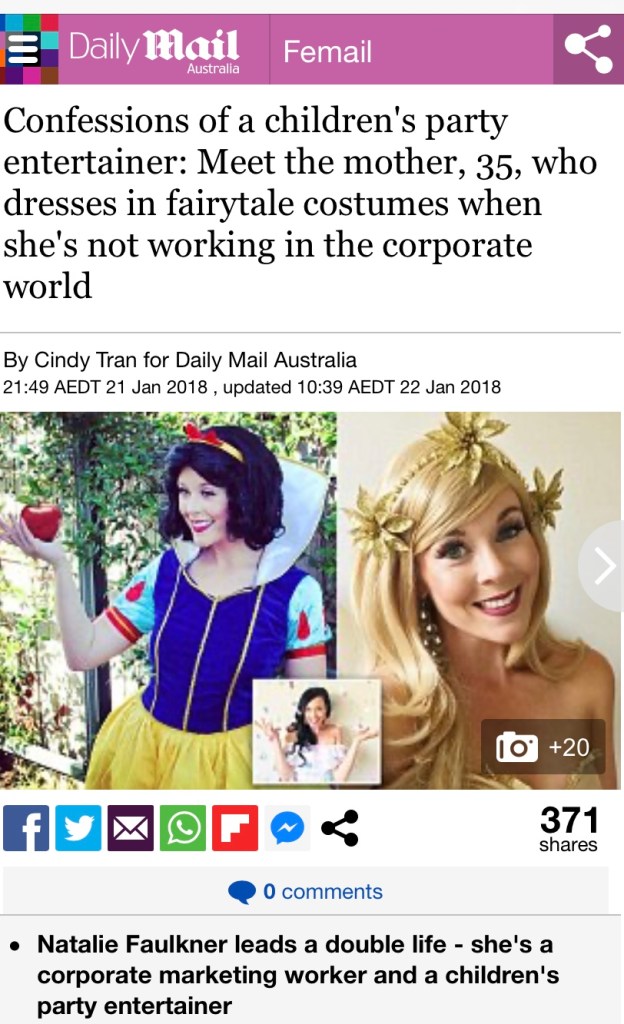Open the black share options icon
The image size is (624, 1024).
point(339,828)
